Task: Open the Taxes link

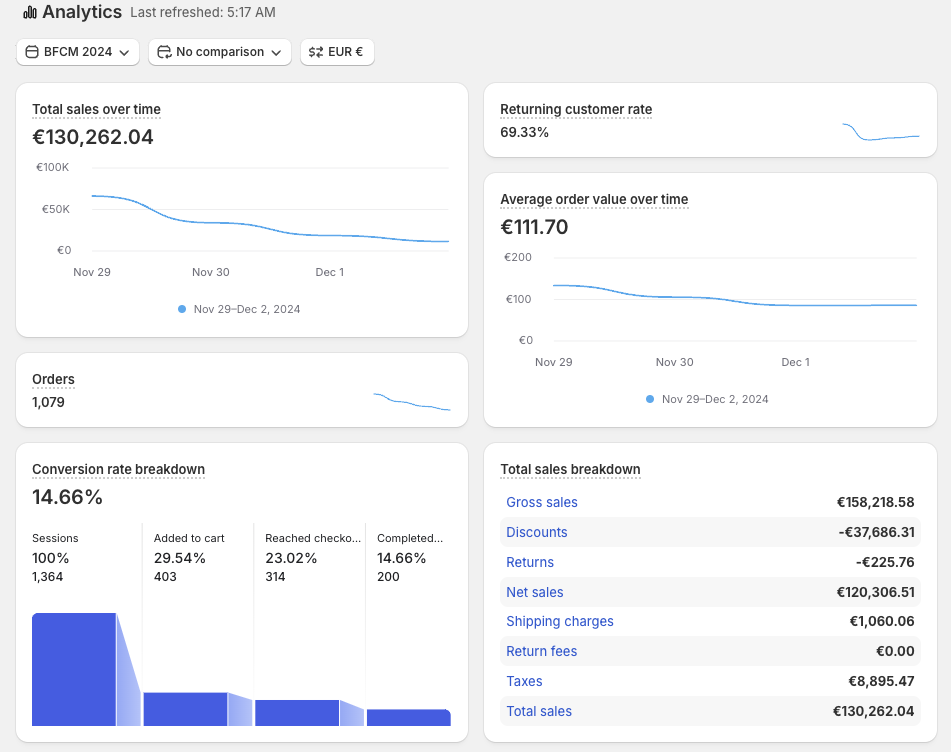Action: point(524,681)
